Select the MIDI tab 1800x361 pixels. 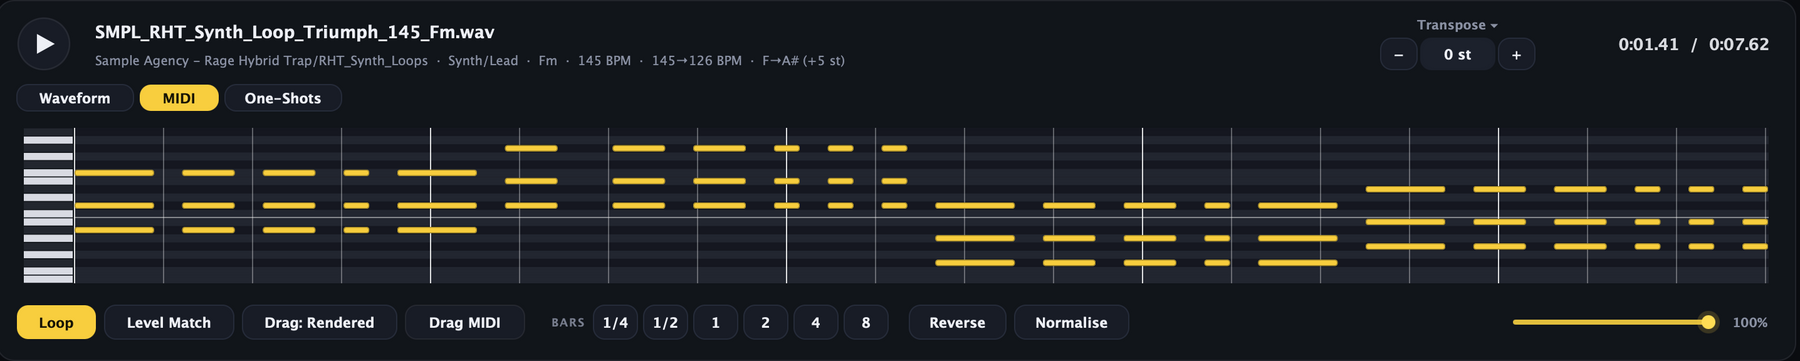[179, 98]
